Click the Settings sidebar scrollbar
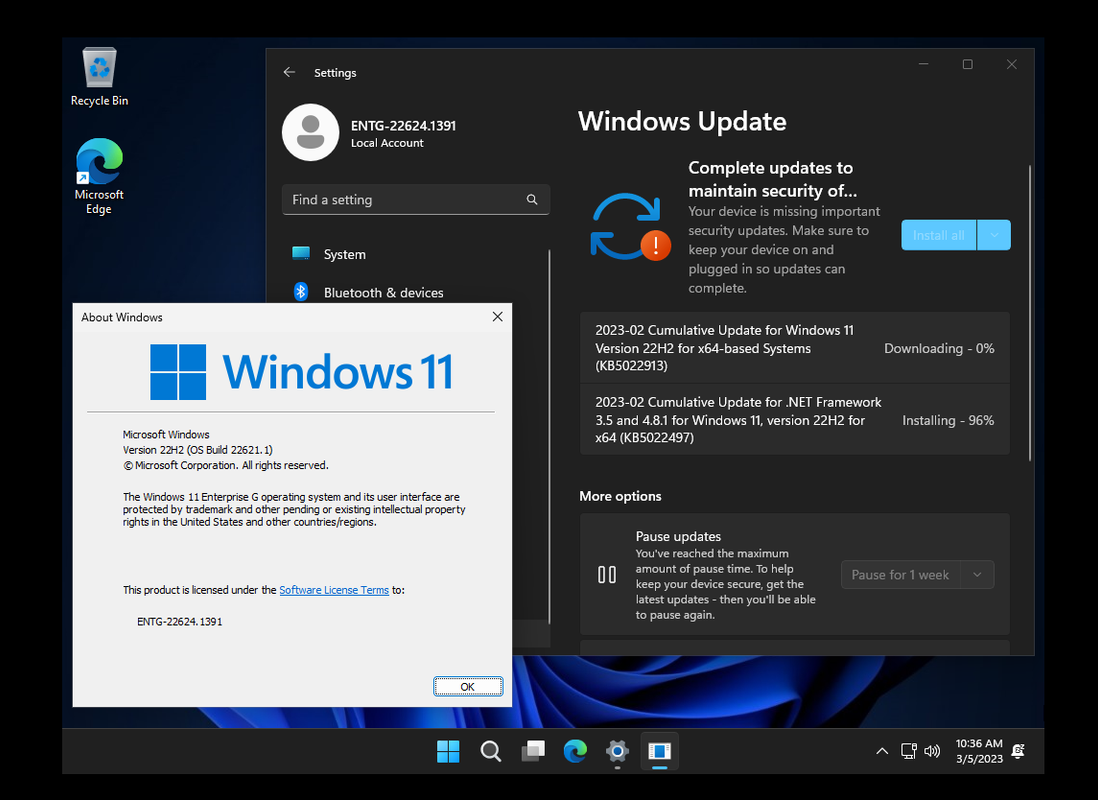 (x=549, y=436)
